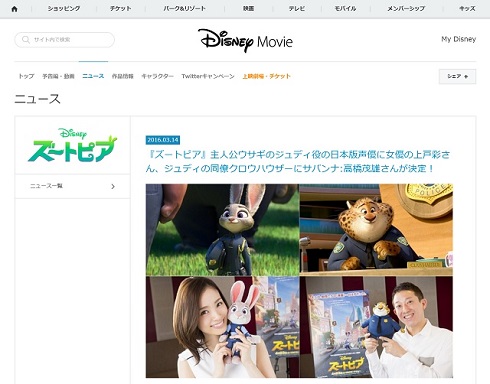Click the Judy rabbit movie still
The height and width of the screenshot is (384, 490).
222,230
